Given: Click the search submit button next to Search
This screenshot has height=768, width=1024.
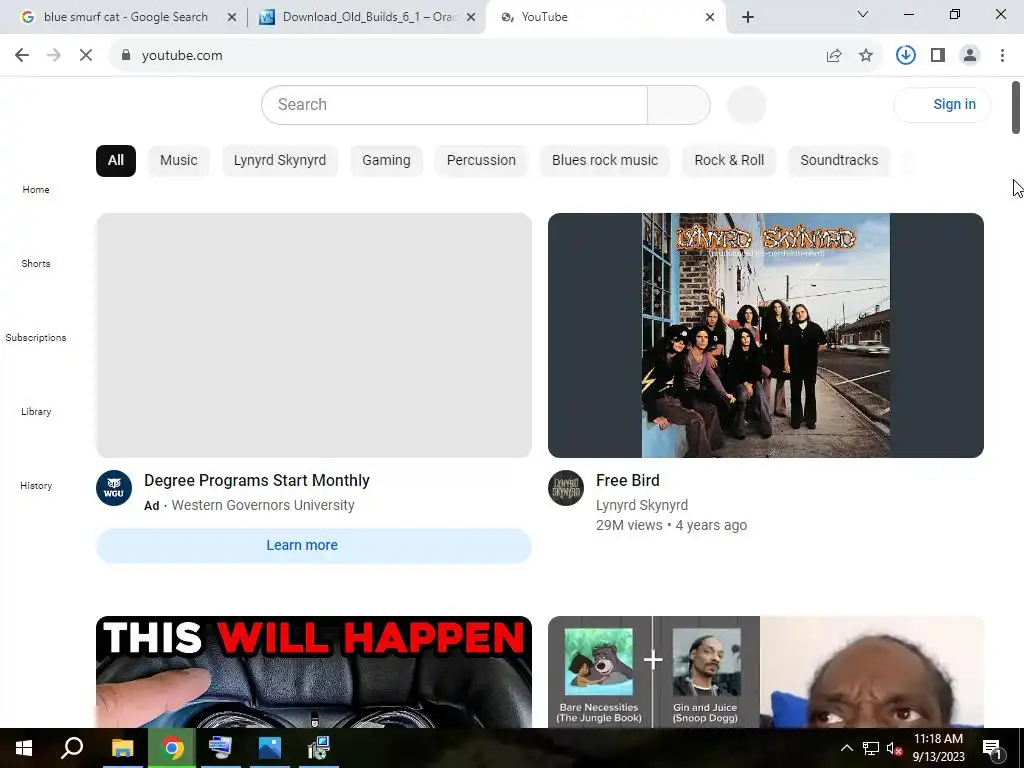Looking at the screenshot, I should (679, 104).
